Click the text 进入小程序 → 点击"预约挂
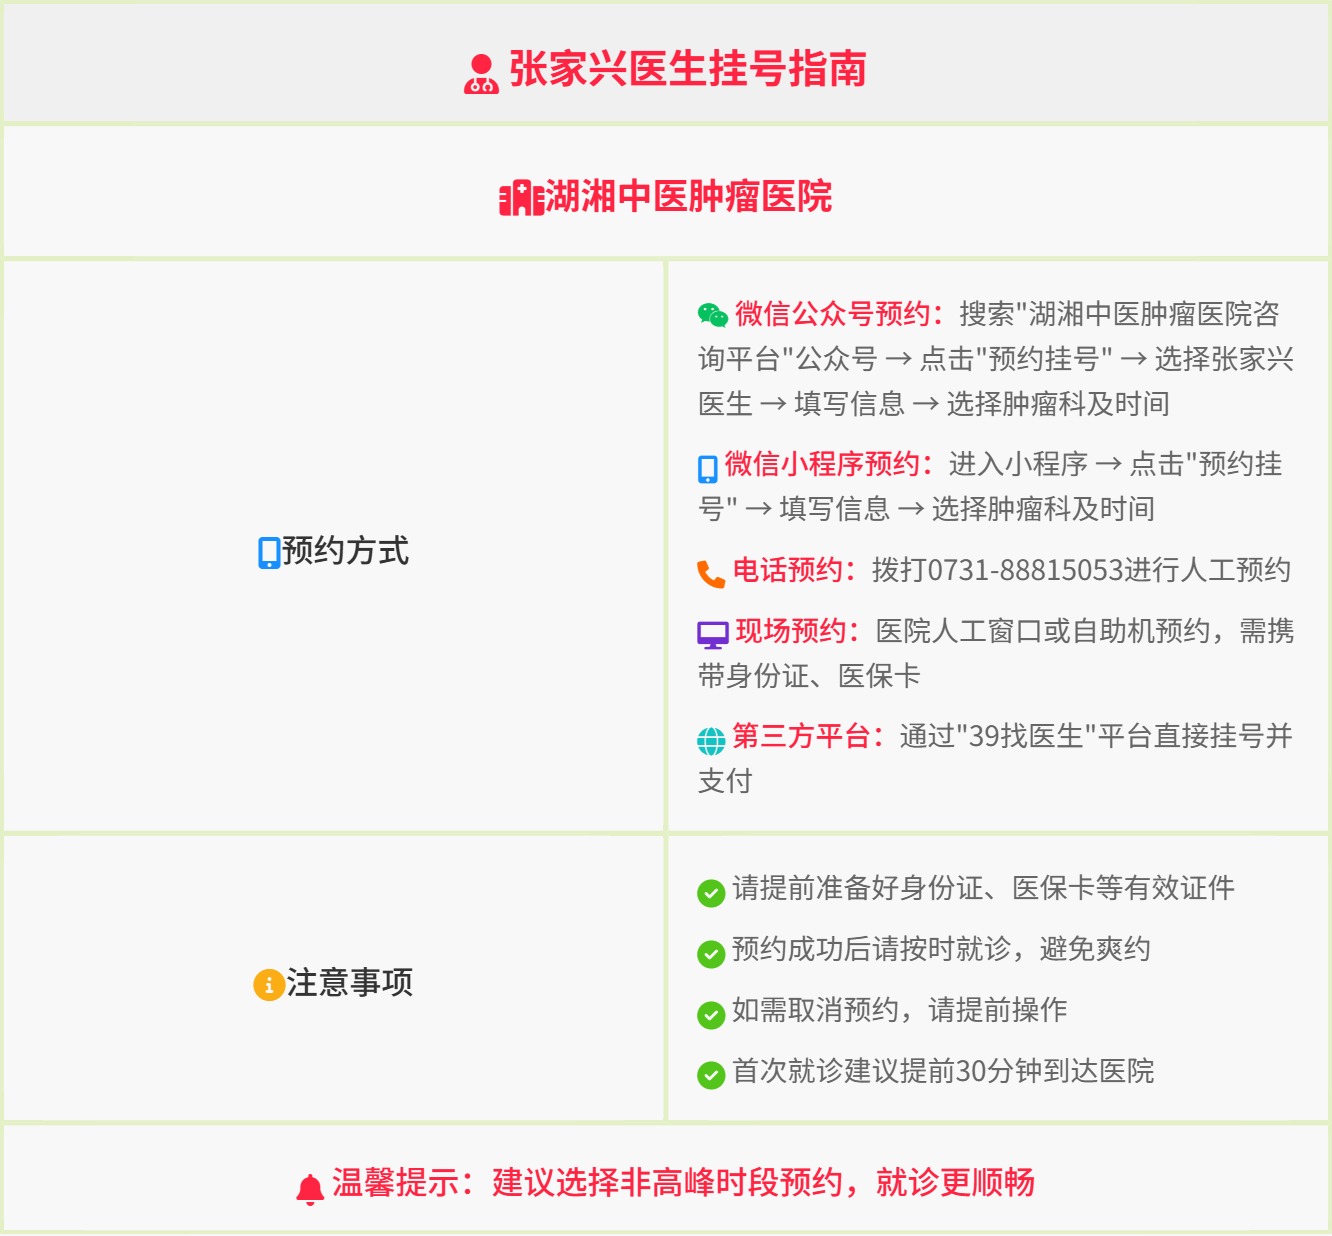The height and width of the screenshot is (1236, 1332). 1115,464
